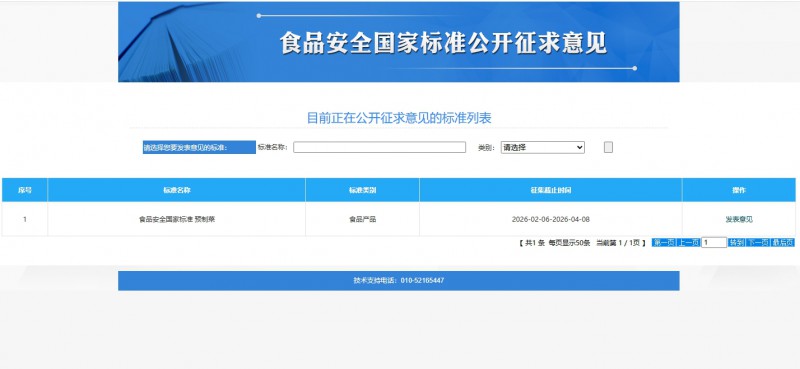Jump to 最后页 in pagination
This screenshot has height=369, width=800.
[782, 242]
